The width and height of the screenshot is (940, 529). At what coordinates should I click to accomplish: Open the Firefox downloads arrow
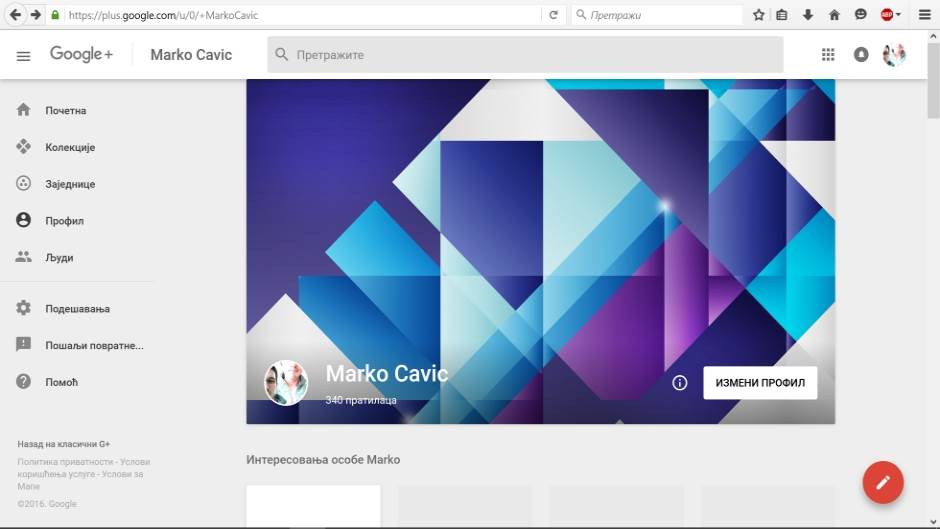pos(808,15)
